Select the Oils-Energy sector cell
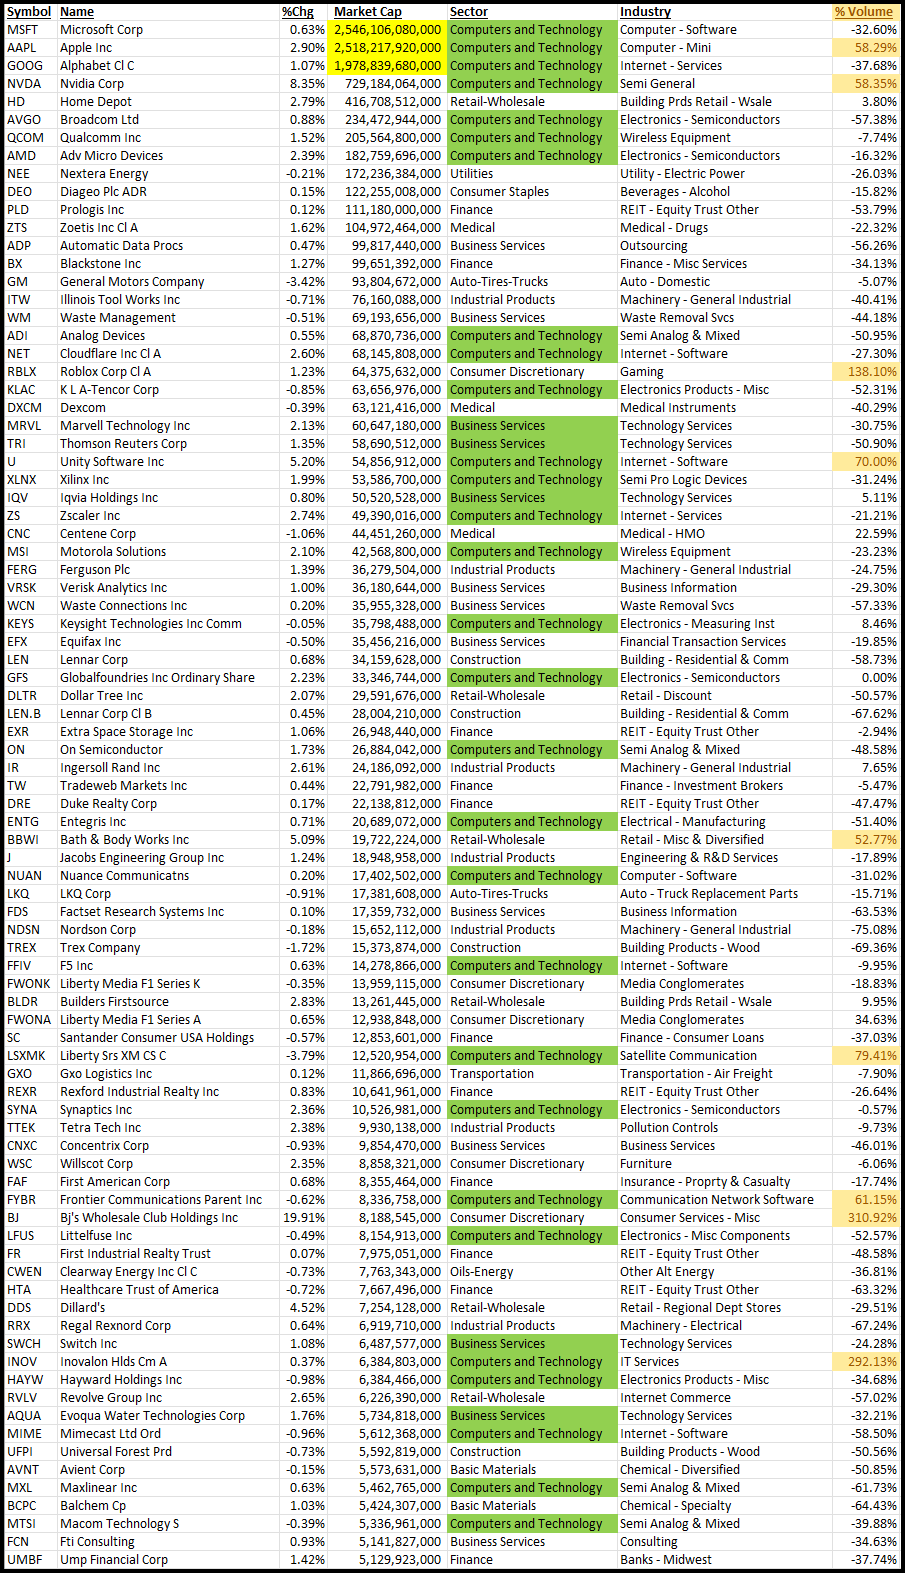 tap(481, 1272)
